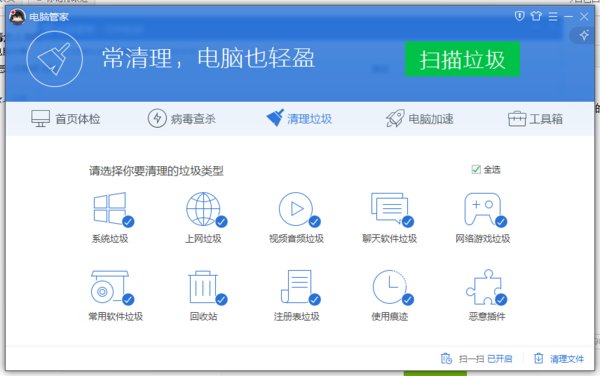Click the 电脑管家 avatar logo in the title bar

click(x=17, y=16)
